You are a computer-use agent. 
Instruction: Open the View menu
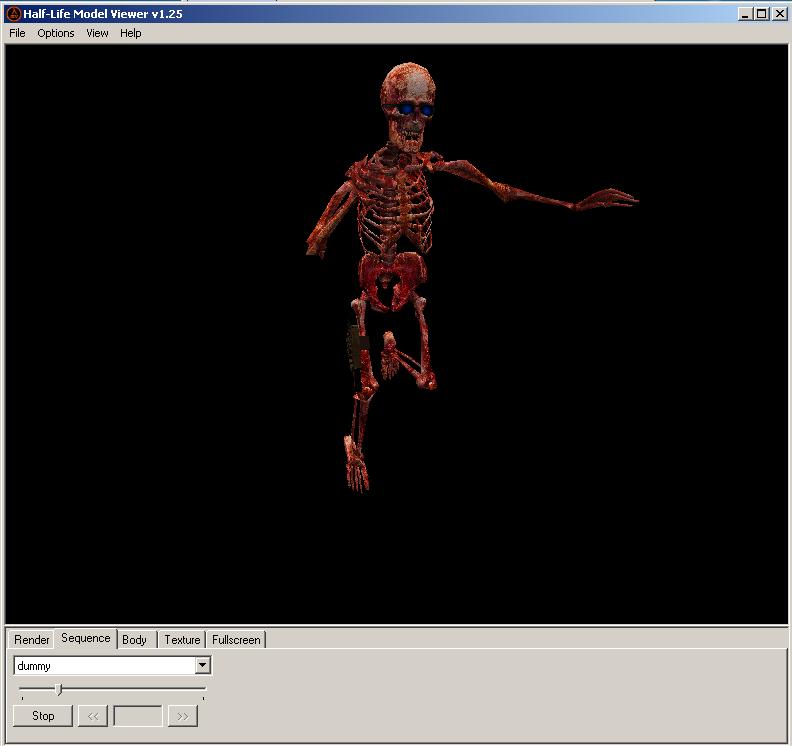97,33
